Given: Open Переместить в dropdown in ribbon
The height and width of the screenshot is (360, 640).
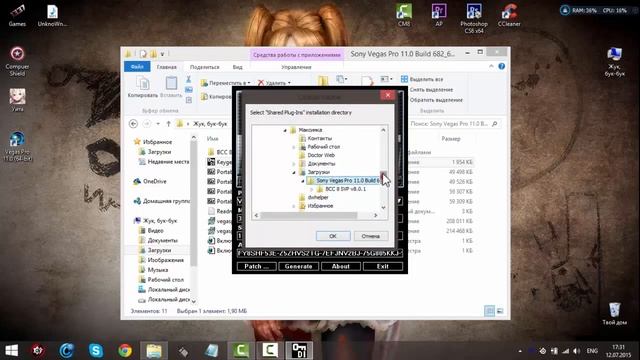Looking at the screenshot, I should point(225,83).
